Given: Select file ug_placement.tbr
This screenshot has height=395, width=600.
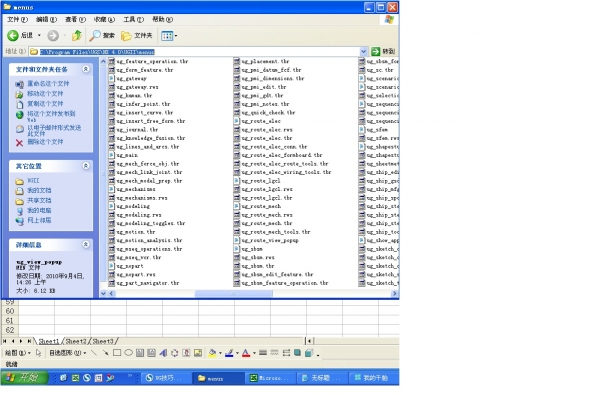Looking at the screenshot, I should [265, 61].
